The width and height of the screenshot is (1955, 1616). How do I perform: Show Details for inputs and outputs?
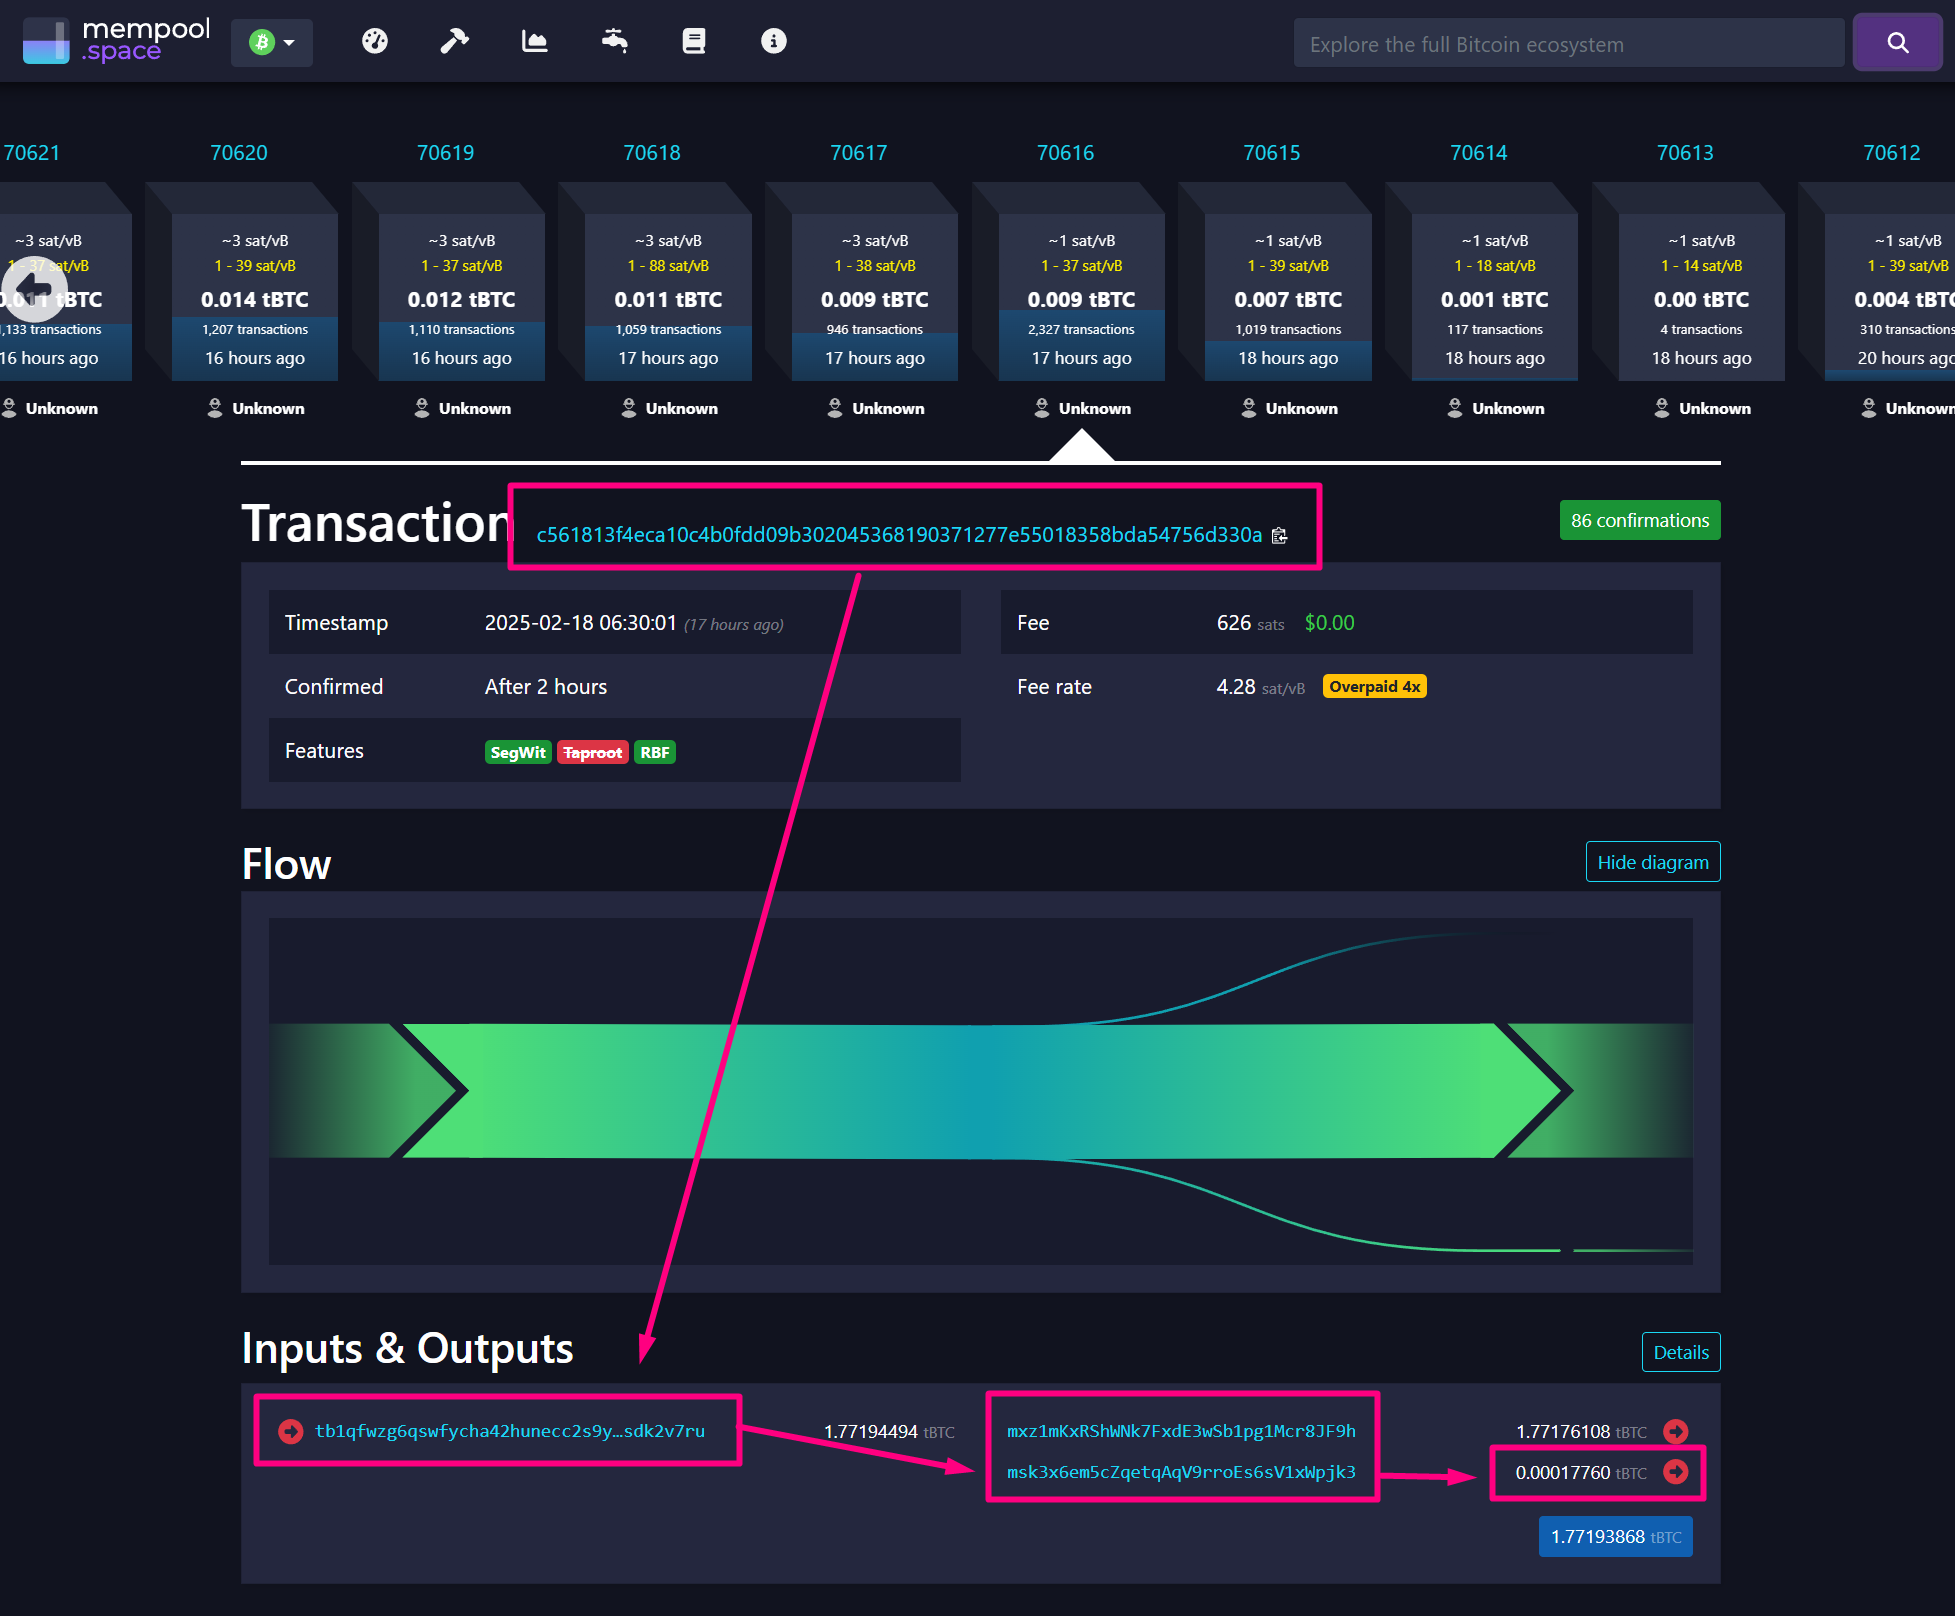coord(1680,1352)
